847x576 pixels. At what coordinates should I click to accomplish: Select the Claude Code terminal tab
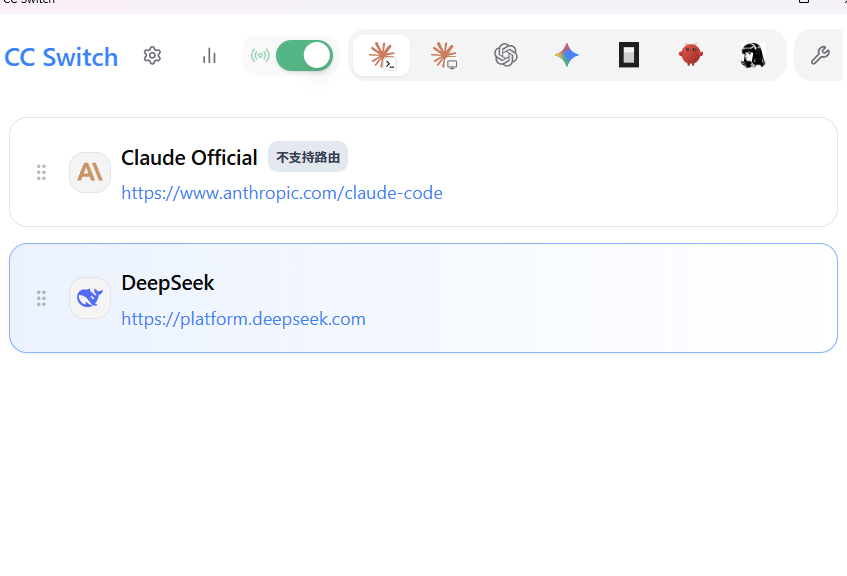(x=382, y=56)
